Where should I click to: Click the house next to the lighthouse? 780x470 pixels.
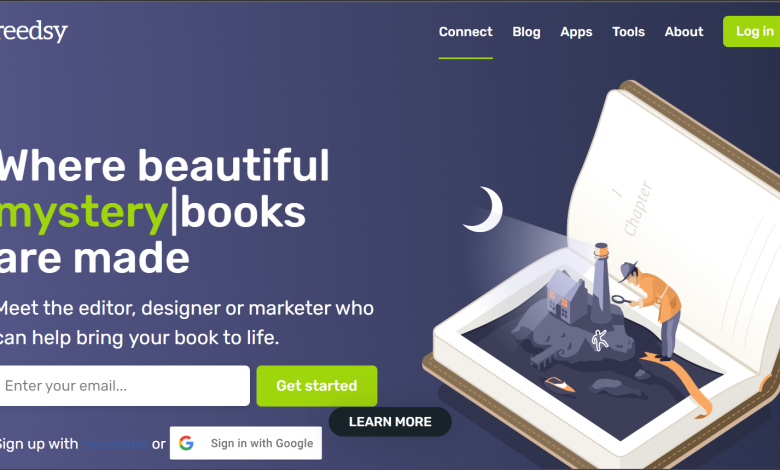click(567, 296)
